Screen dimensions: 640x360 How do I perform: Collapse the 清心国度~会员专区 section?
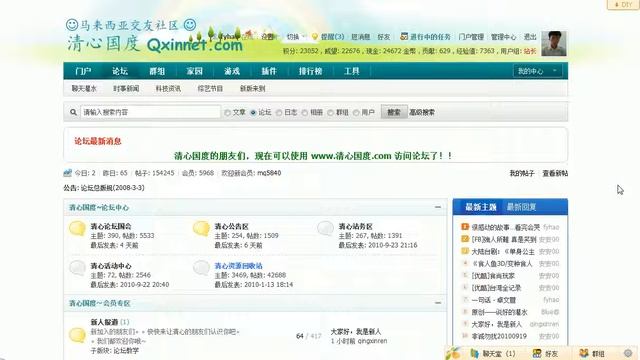438,303
